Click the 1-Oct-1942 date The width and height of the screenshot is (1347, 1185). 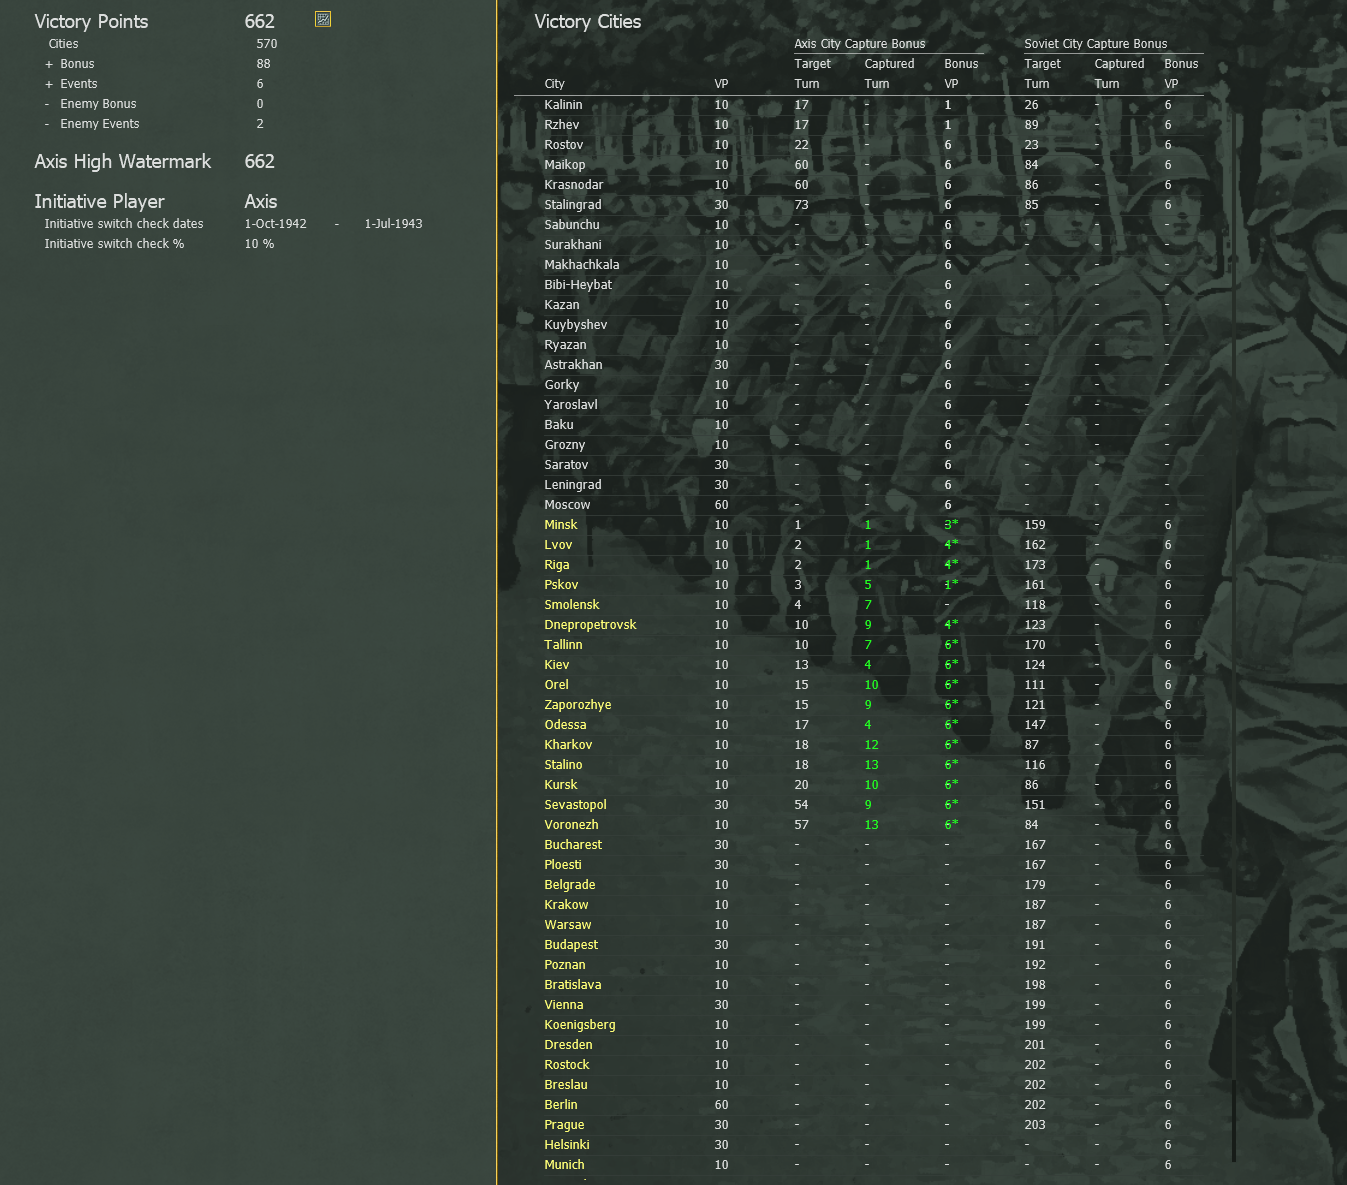tap(276, 224)
